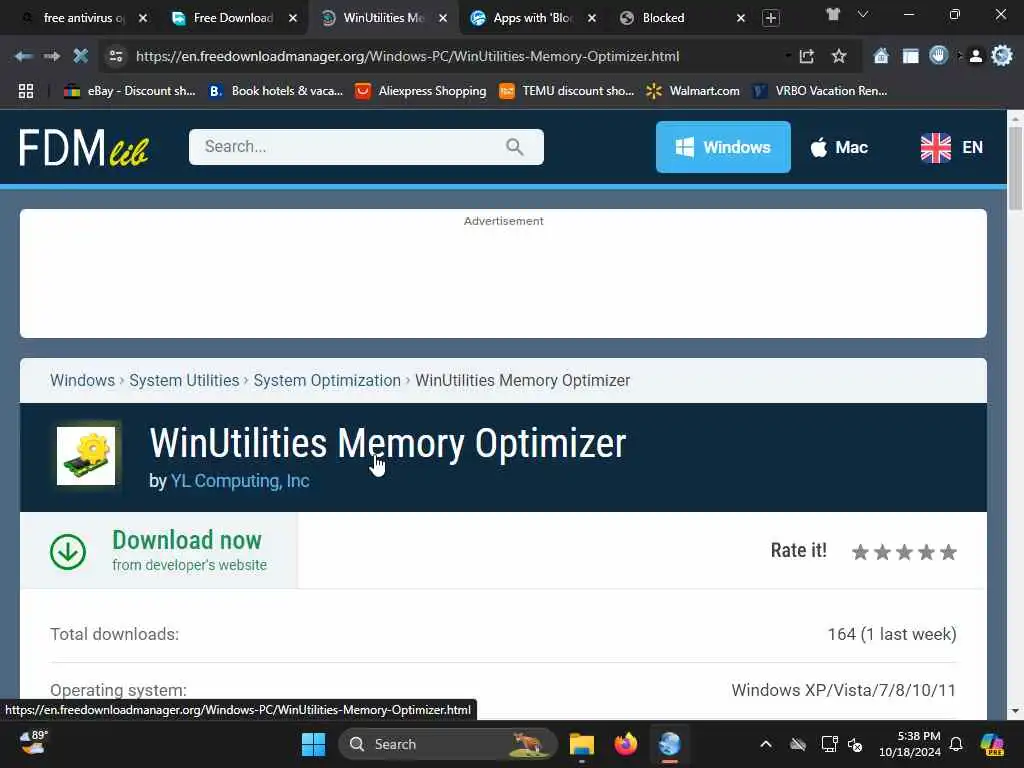The width and height of the screenshot is (1024, 768).
Task: Open browser settings gear icon
Action: click(1002, 56)
